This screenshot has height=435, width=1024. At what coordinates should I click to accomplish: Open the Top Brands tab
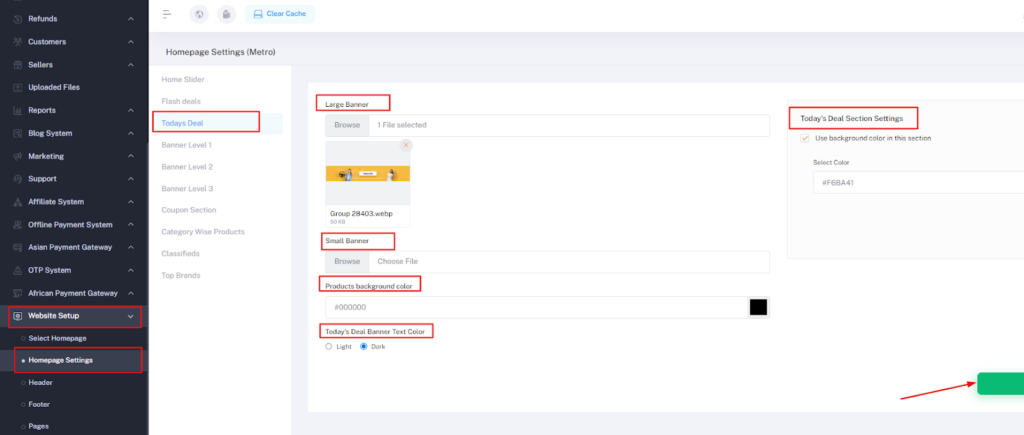point(181,276)
